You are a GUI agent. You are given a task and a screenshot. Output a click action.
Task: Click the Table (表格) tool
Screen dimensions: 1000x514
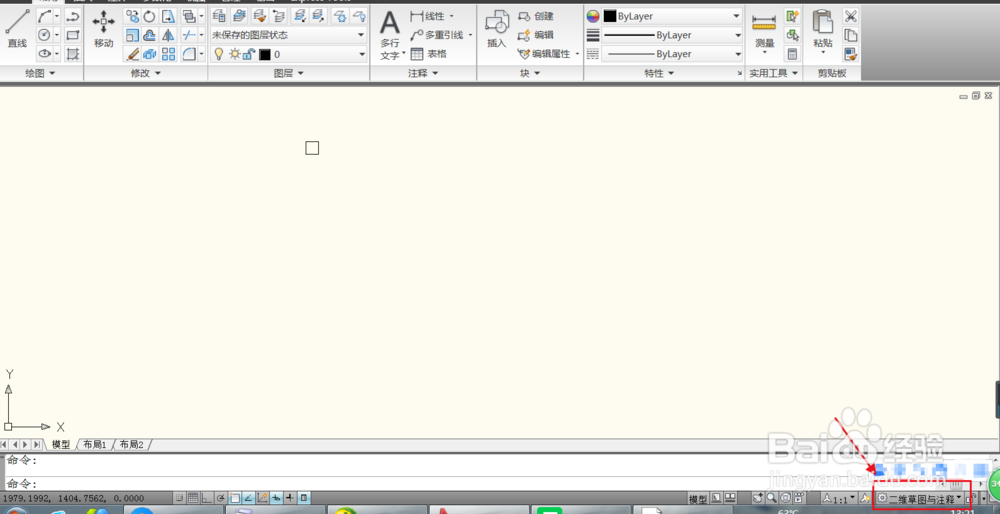(429, 54)
